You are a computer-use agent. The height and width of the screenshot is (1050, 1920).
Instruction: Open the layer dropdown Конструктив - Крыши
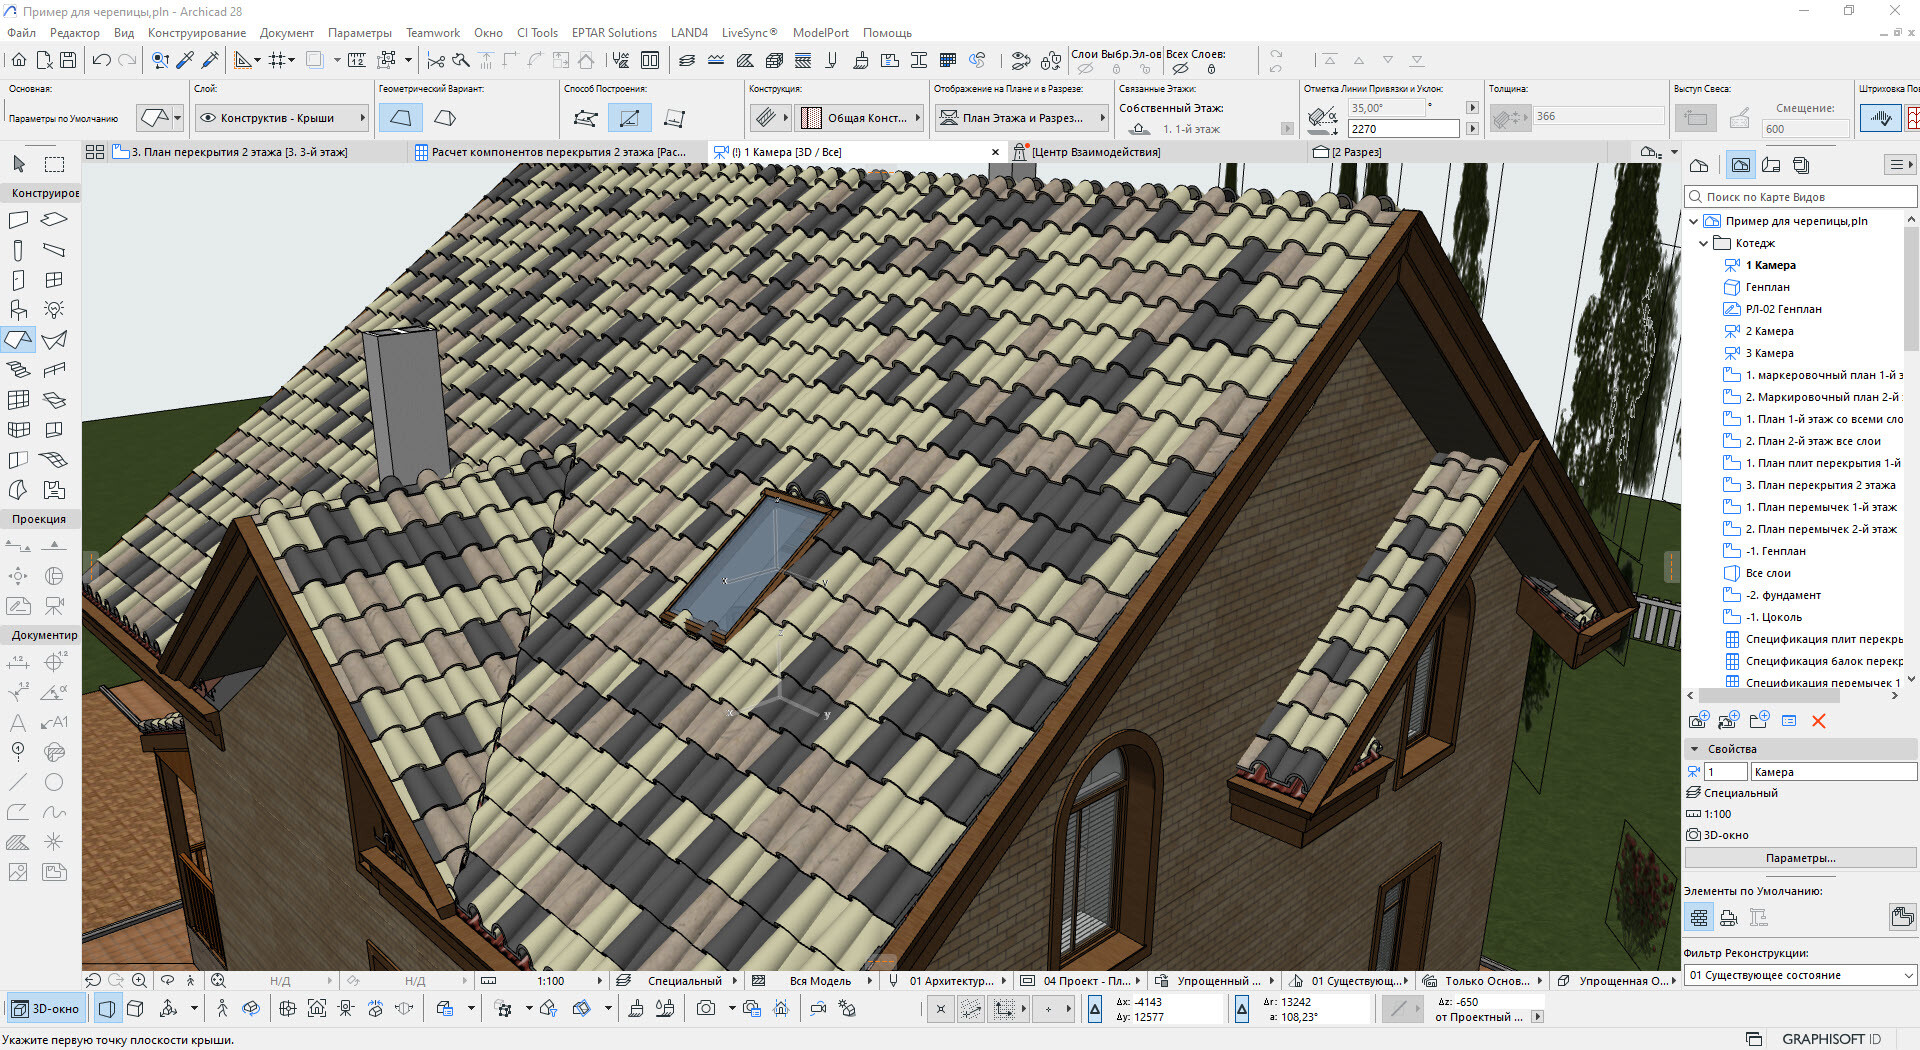281,118
